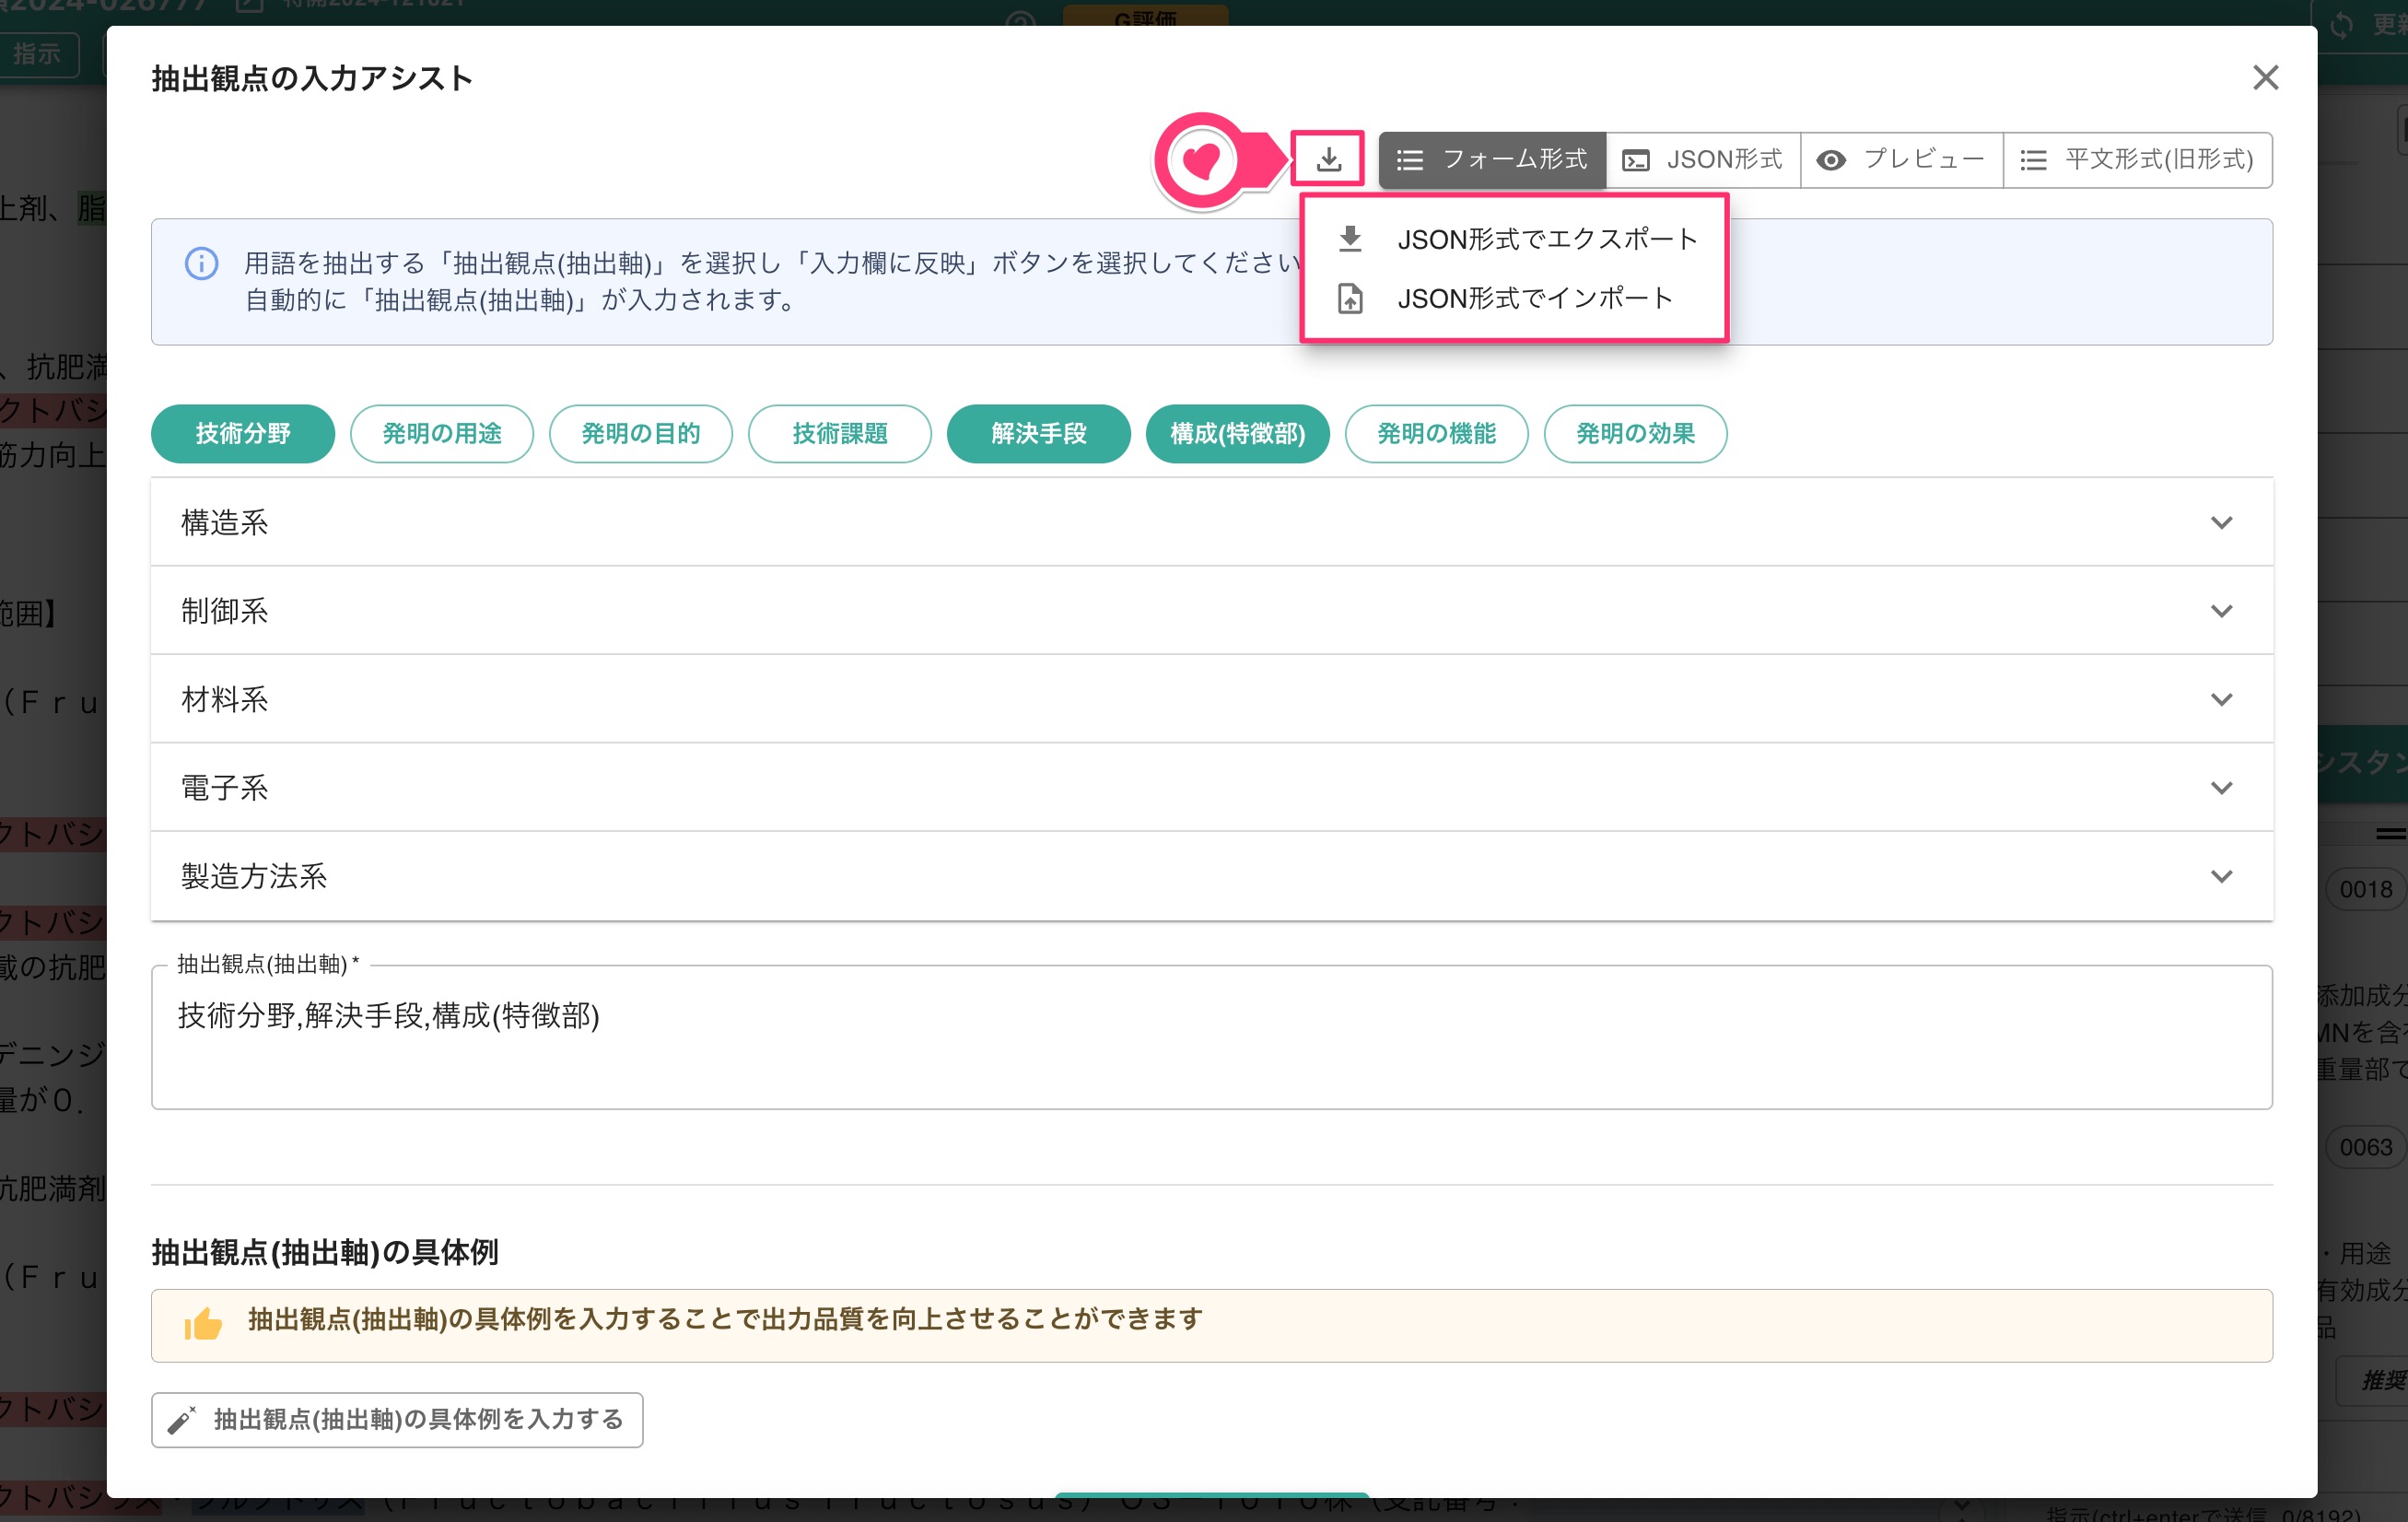2408x1522 pixels.
Task: Toggle the 発明の効果 chip
Action: point(1636,434)
